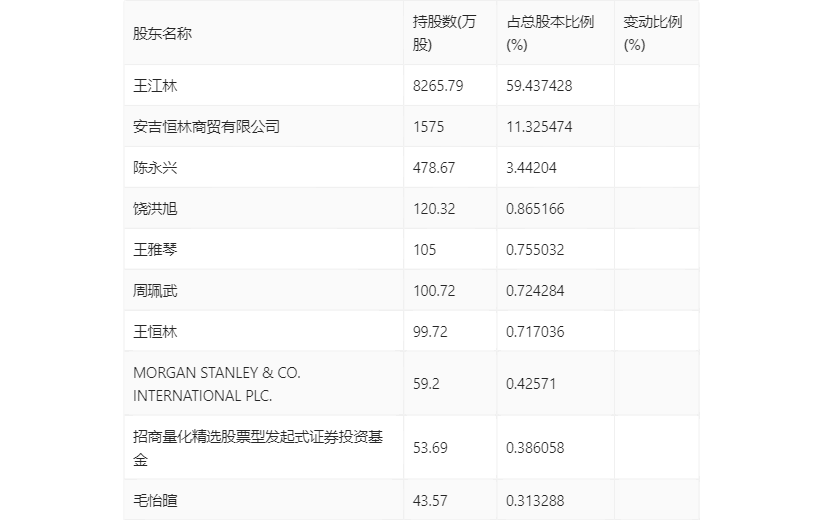Select shareholder 周珮武
The width and height of the screenshot is (823, 520).
[x=155, y=291]
